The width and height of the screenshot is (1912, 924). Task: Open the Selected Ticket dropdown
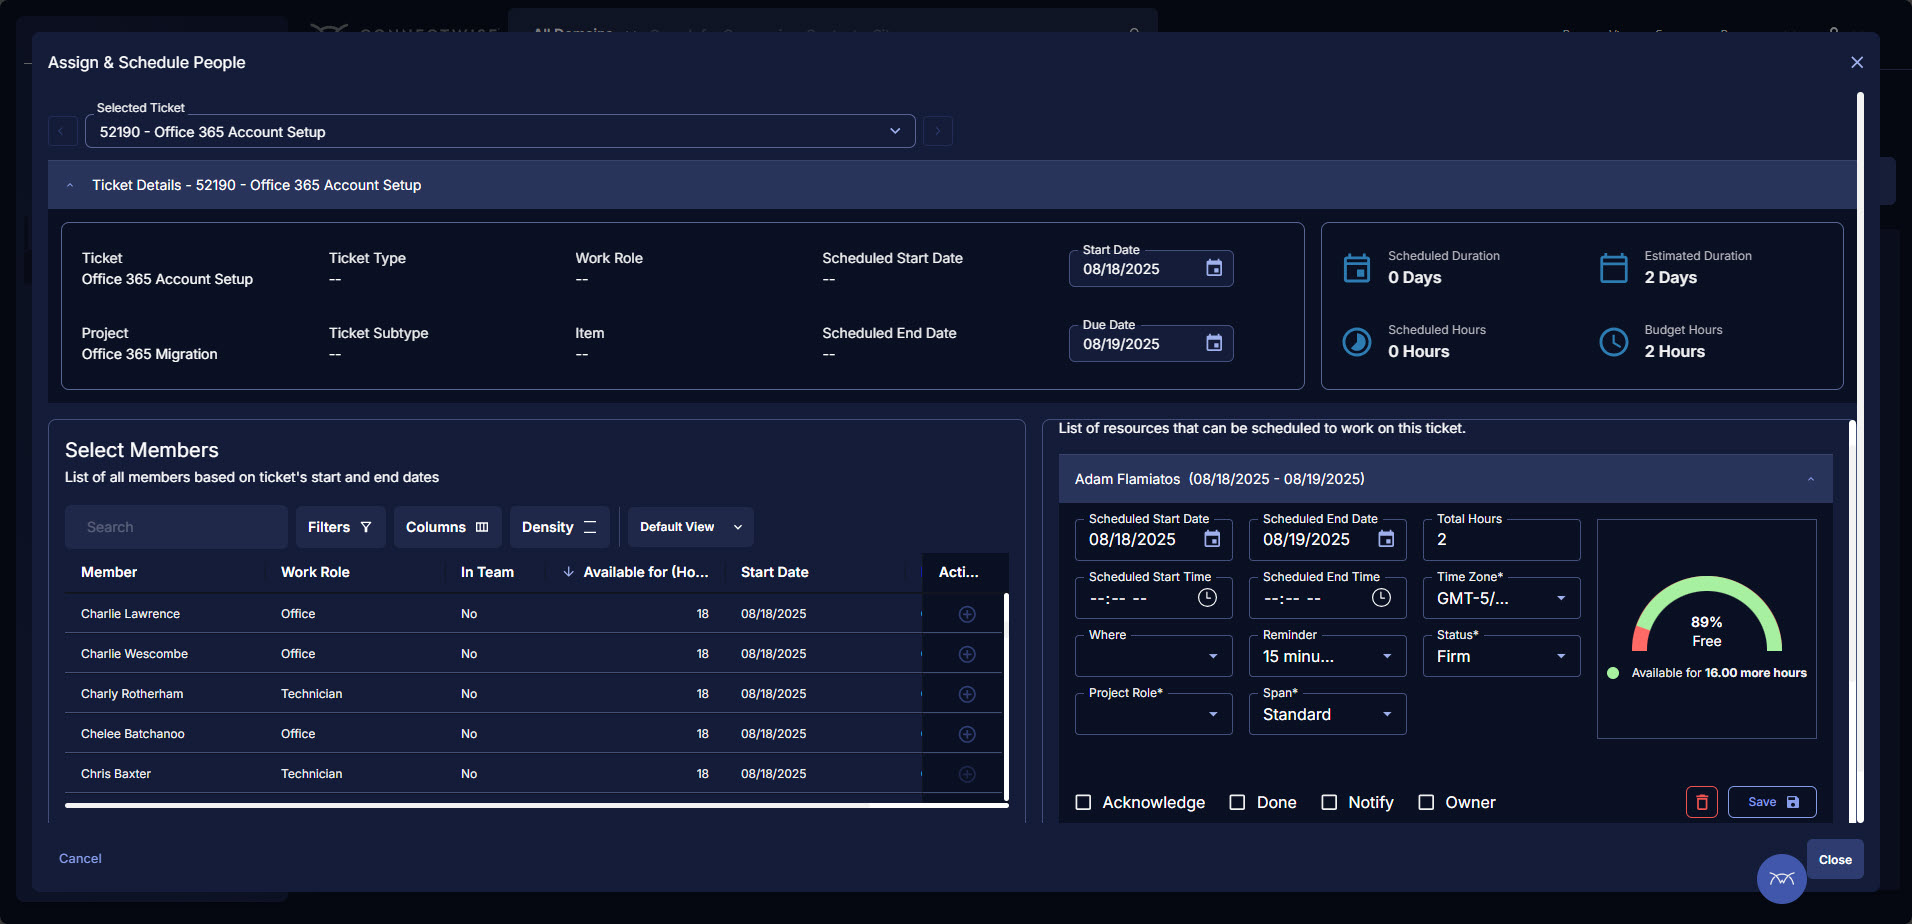pyautogui.click(x=500, y=131)
